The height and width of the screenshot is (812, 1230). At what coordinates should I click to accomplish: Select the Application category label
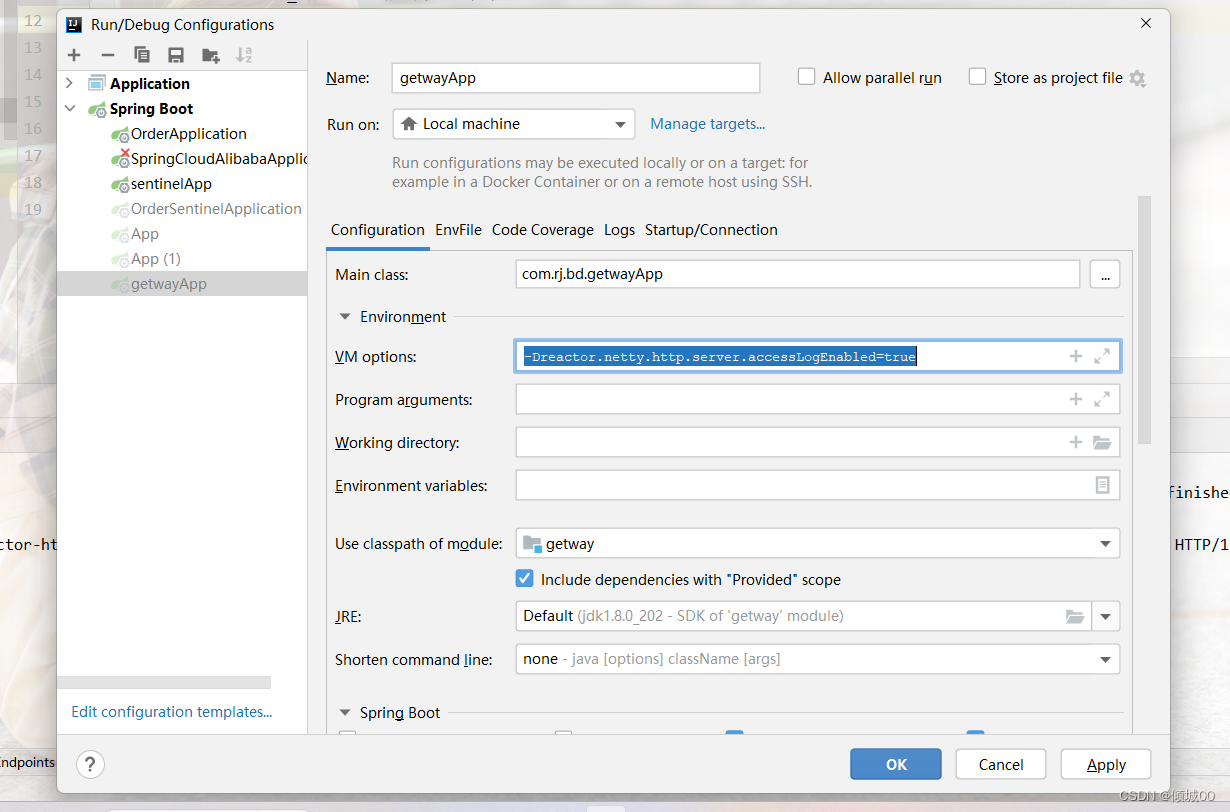[x=150, y=84]
